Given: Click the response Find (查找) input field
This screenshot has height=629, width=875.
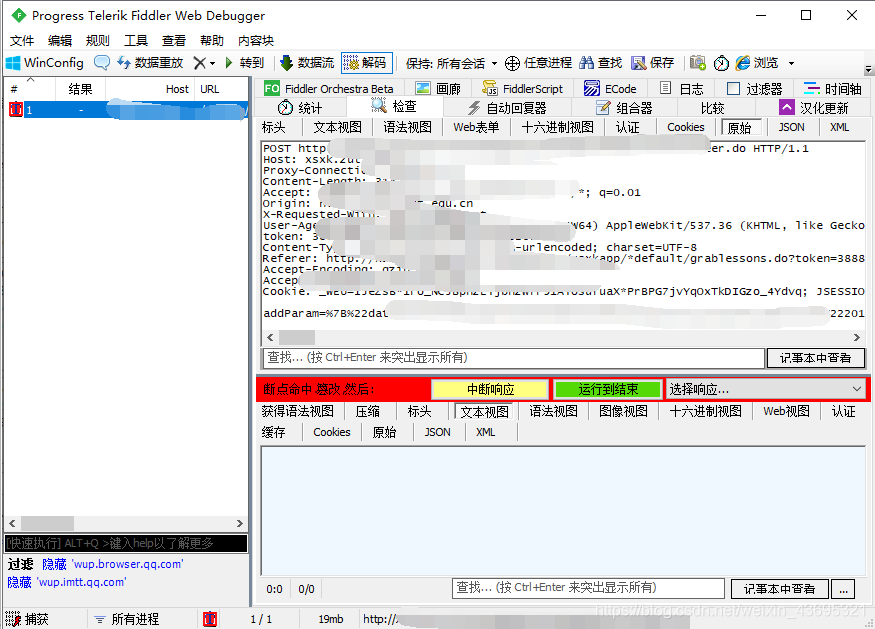Looking at the screenshot, I should (588, 588).
